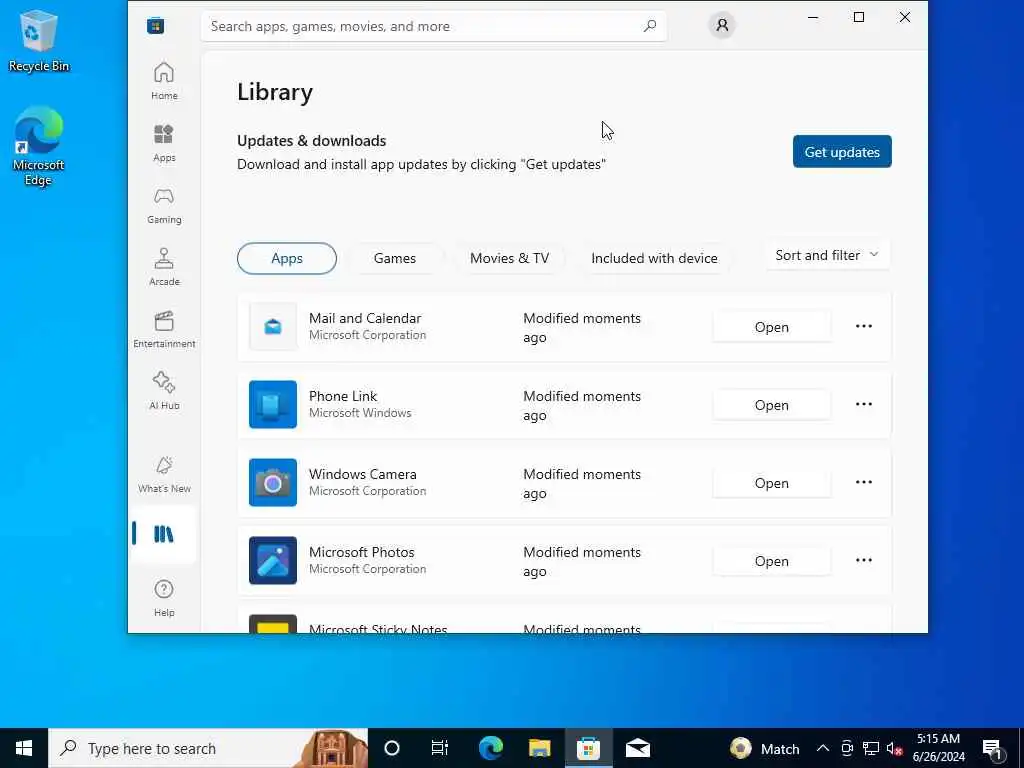Open more options for Mail and Calendar
The width and height of the screenshot is (1024, 768).
click(863, 327)
